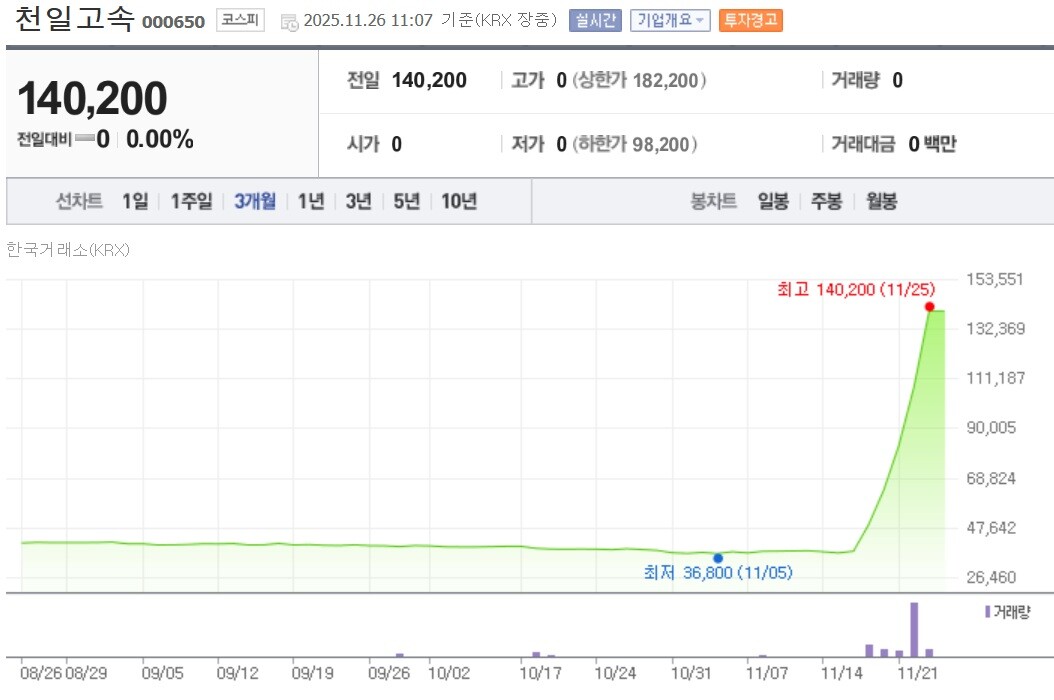Screen dimensions: 1054x700
Task: Open the 기업개요 dropdown
Action: (670, 21)
